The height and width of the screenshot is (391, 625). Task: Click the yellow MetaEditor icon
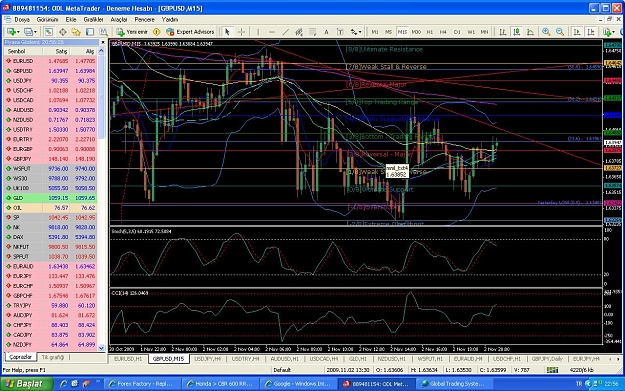tap(157, 32)
